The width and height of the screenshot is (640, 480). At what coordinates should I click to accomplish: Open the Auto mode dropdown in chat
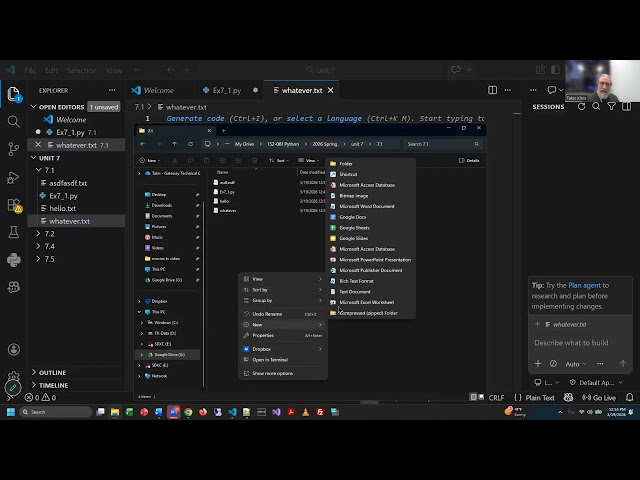click(x=576, y=364)
